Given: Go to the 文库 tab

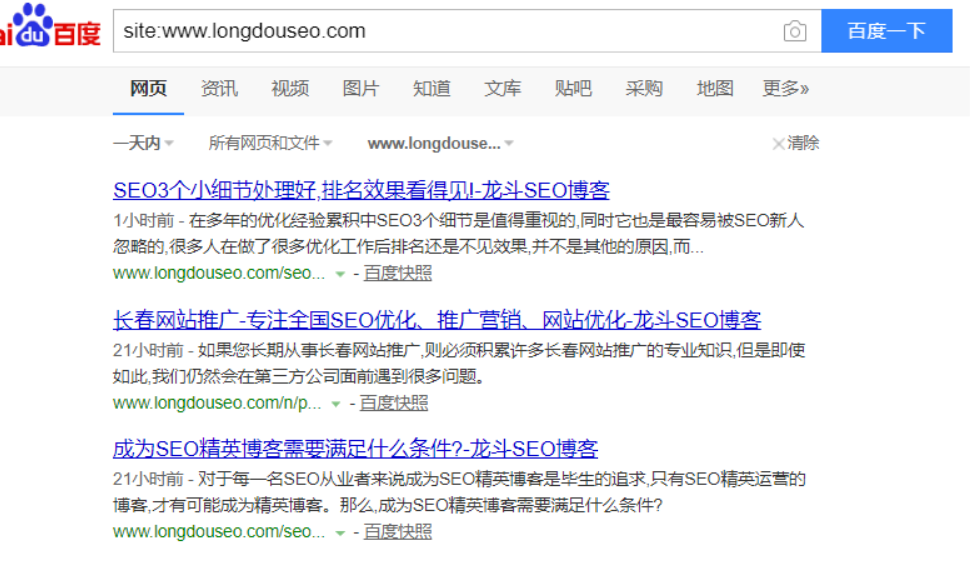Looking at the screenshot, I should coord(505,89).
